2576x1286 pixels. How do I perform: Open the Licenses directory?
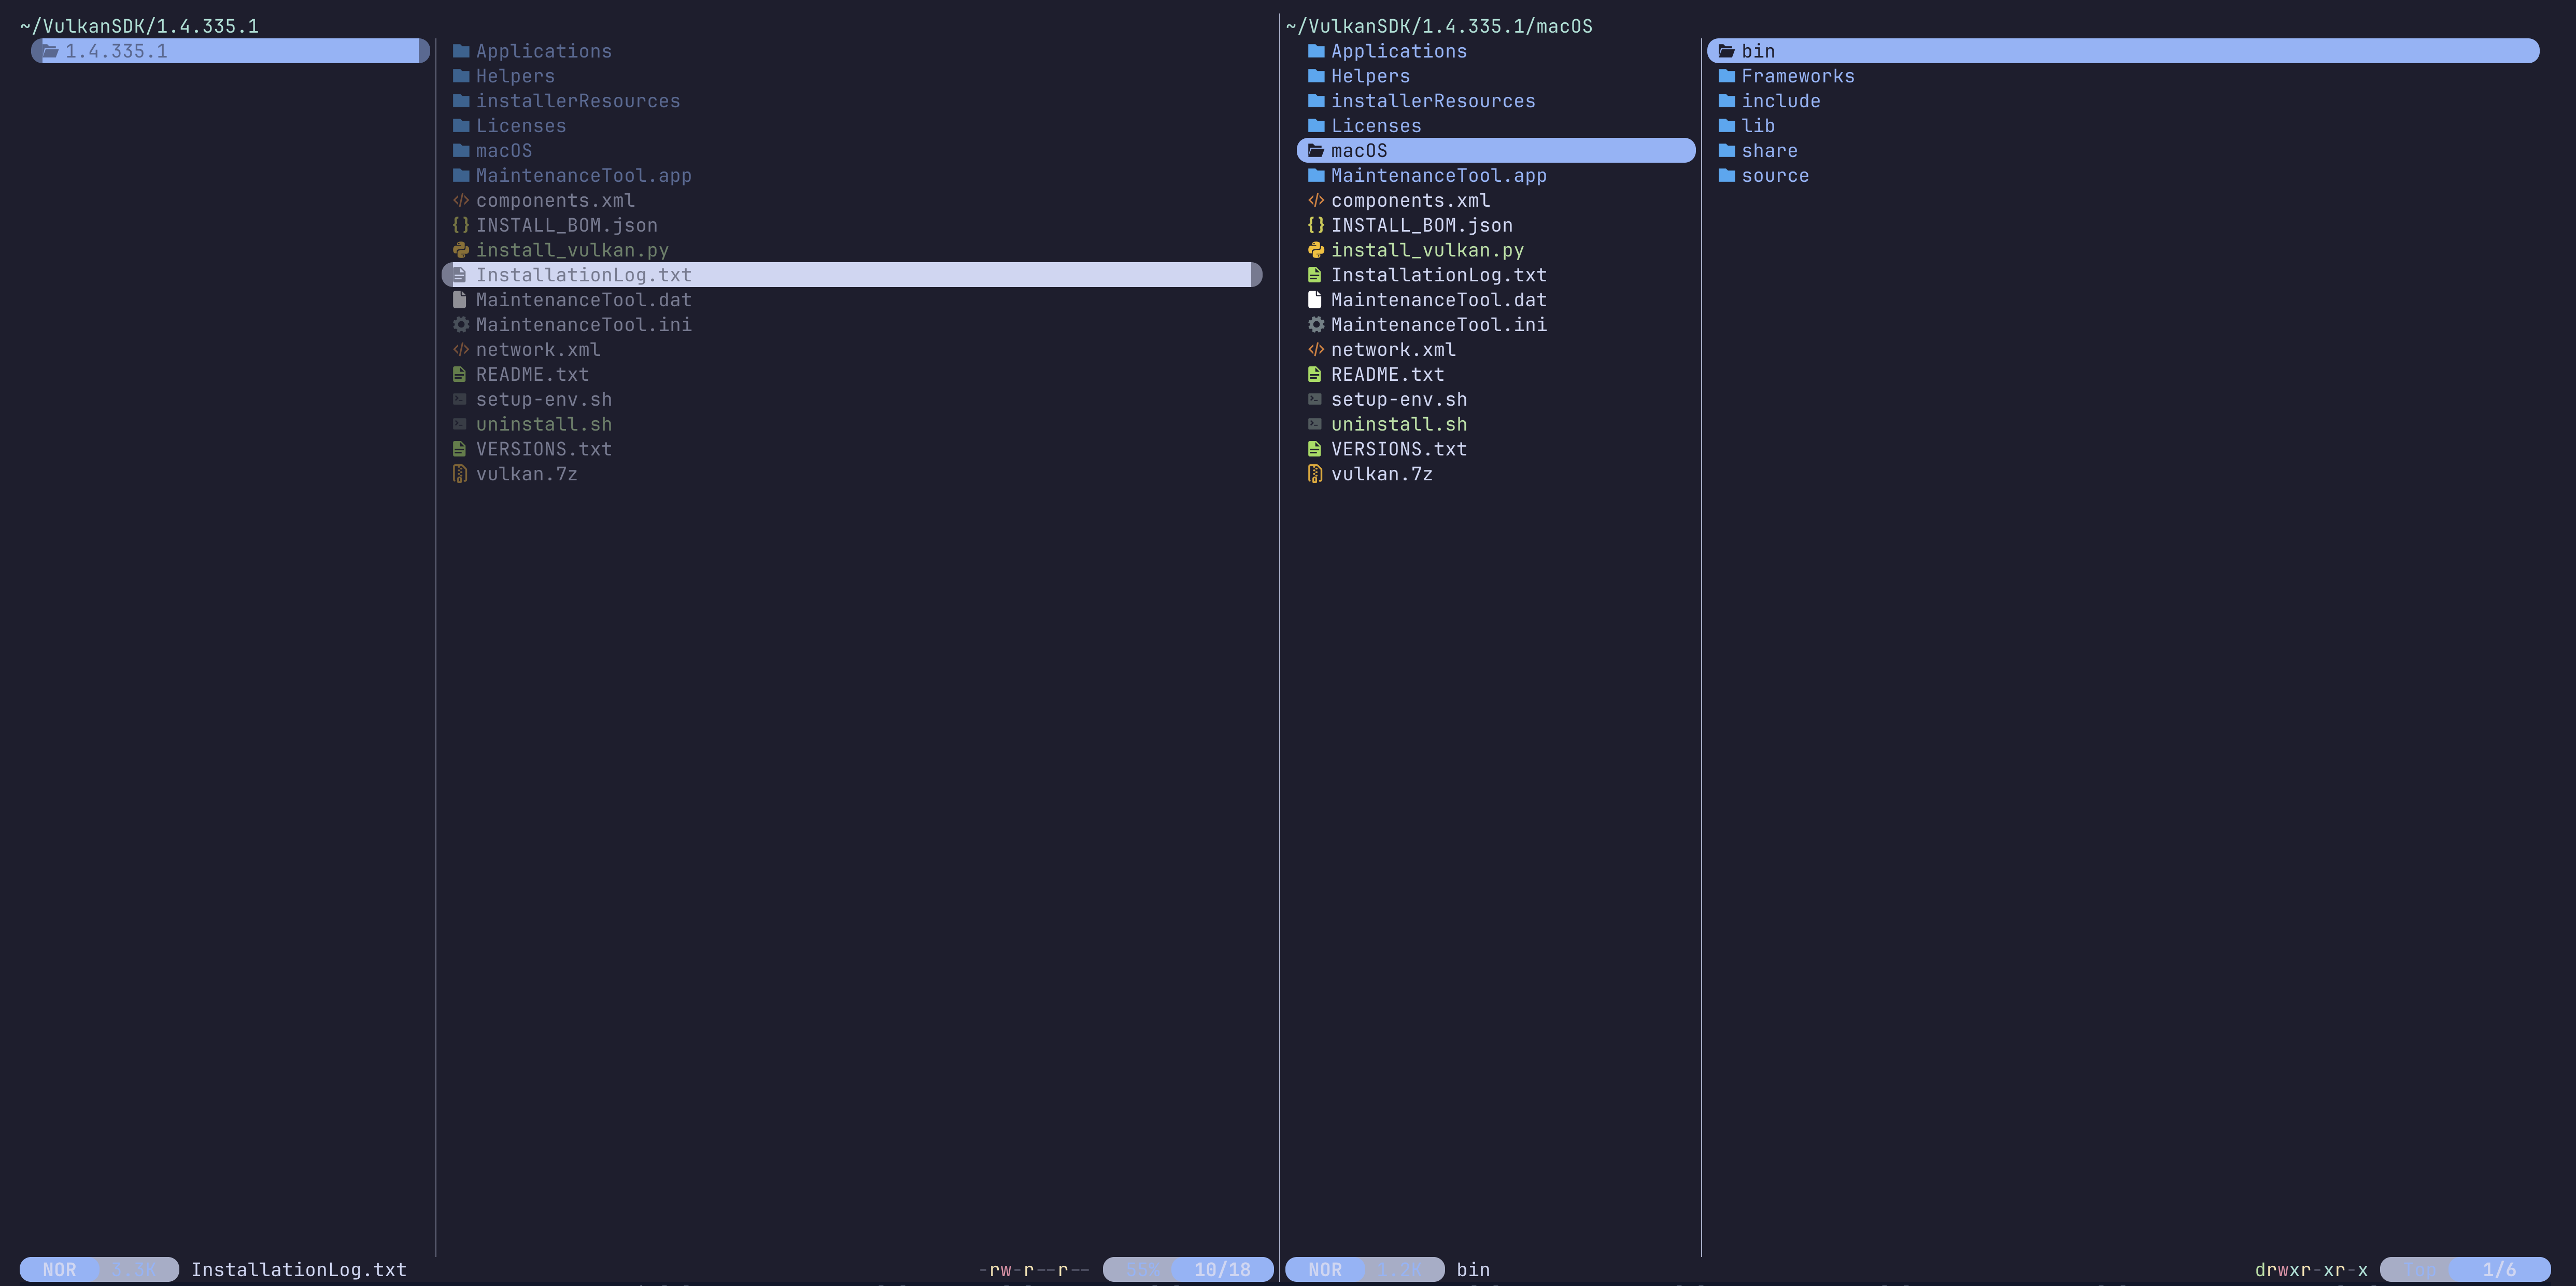521,125
